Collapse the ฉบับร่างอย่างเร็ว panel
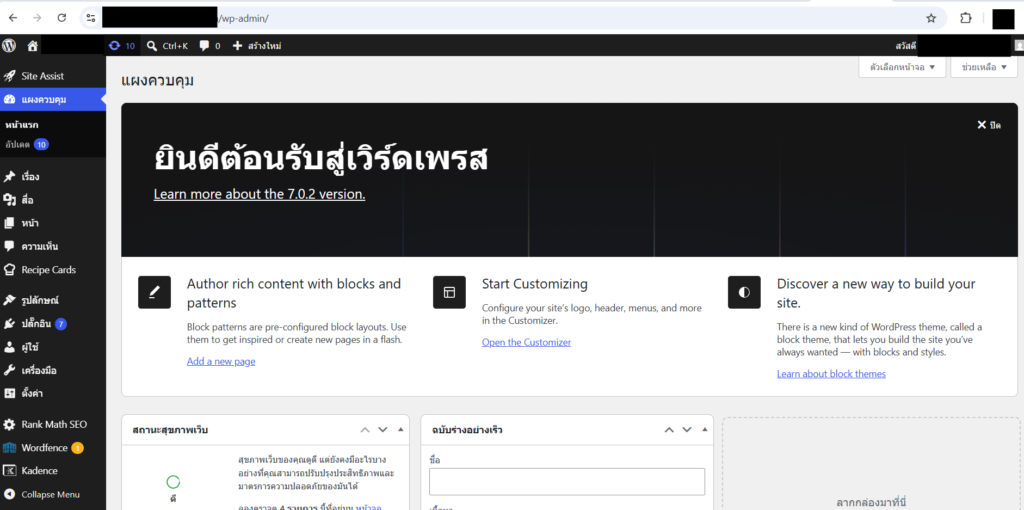This screenshot has width=1024, height=510. (x=704, y=430)
